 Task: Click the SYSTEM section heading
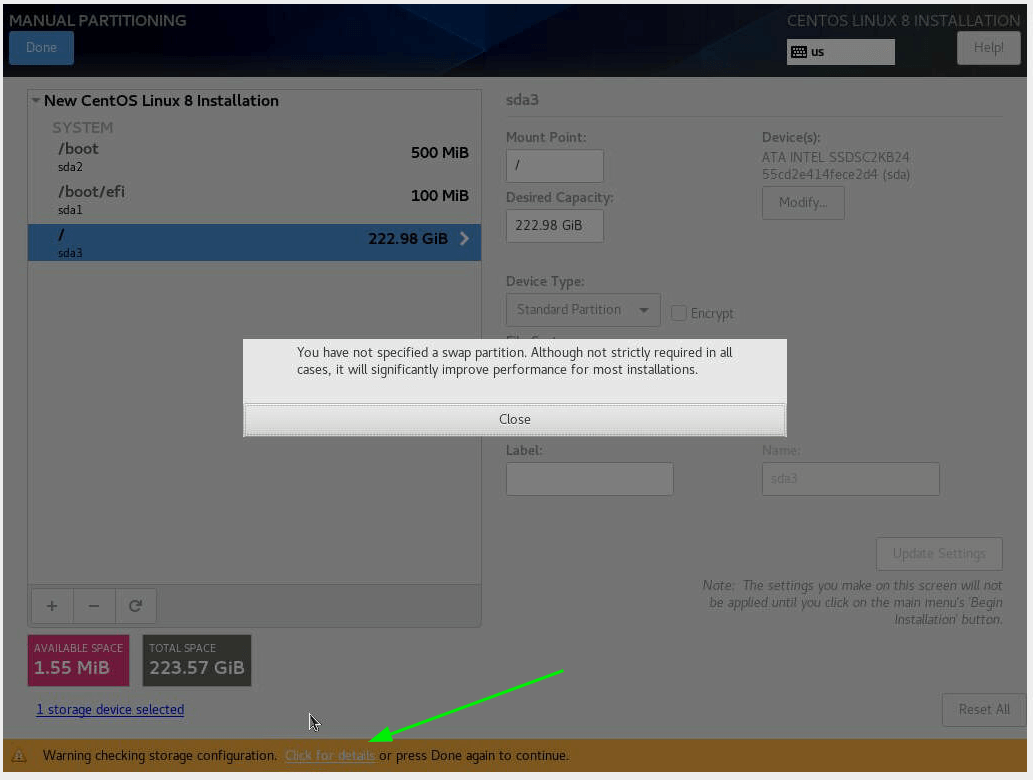click(x=82, y=128)
